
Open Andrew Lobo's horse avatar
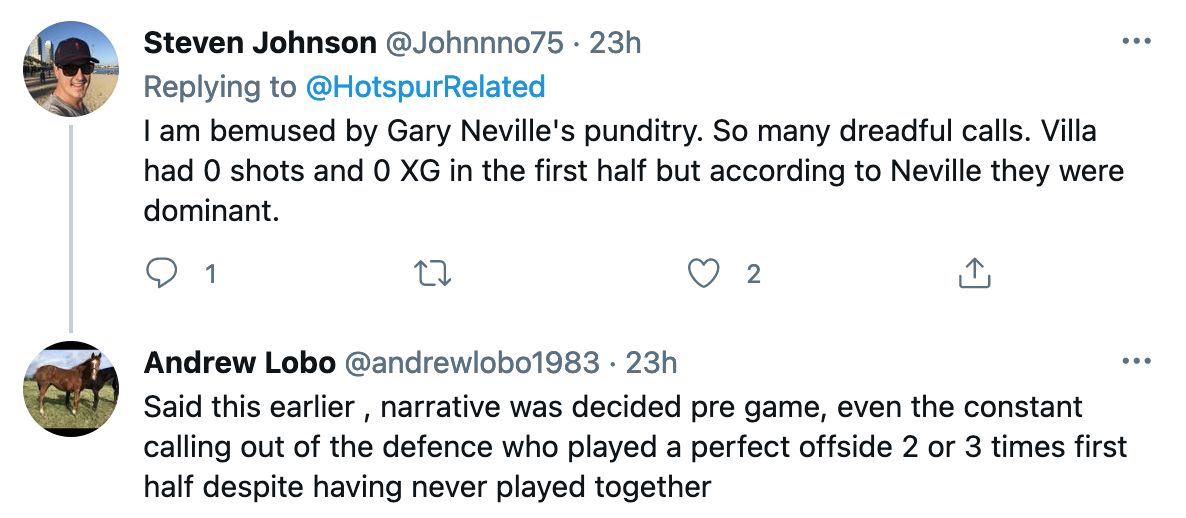tap(71, 388)
